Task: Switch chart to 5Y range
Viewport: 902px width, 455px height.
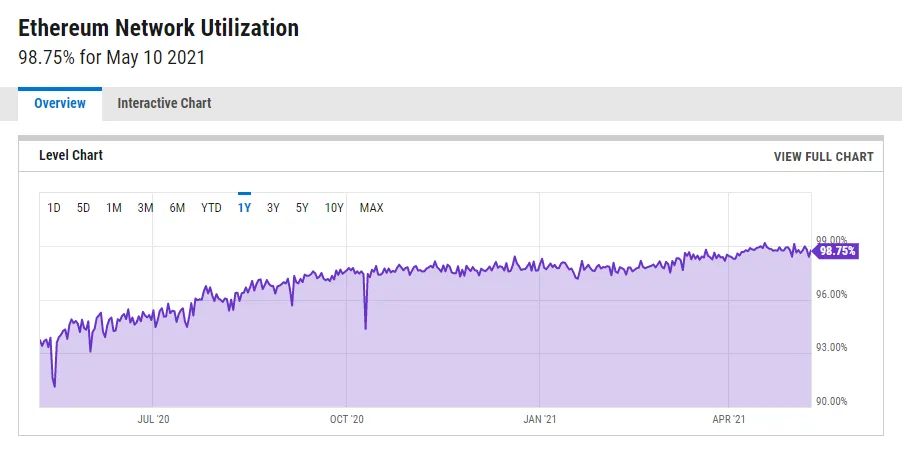Action: click(x=303, y=208)
